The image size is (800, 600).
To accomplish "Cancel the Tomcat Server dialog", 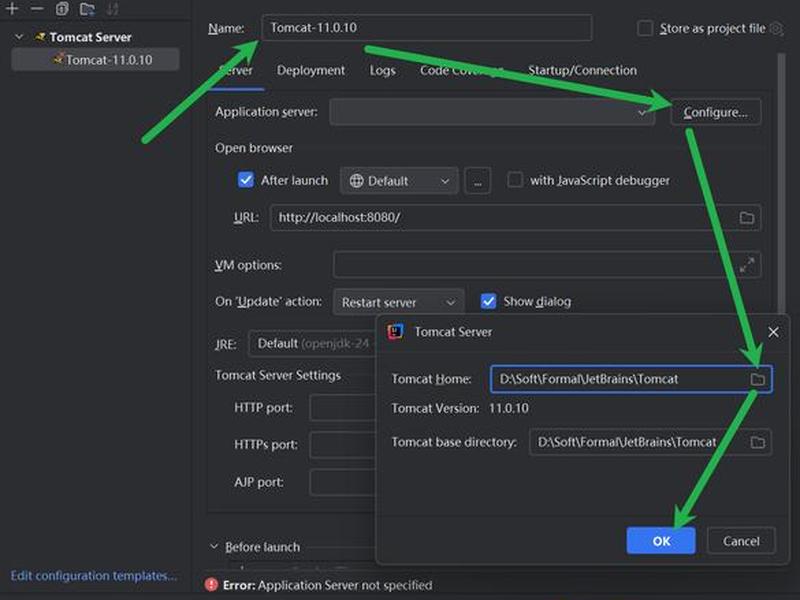I will tap(741, 541).
